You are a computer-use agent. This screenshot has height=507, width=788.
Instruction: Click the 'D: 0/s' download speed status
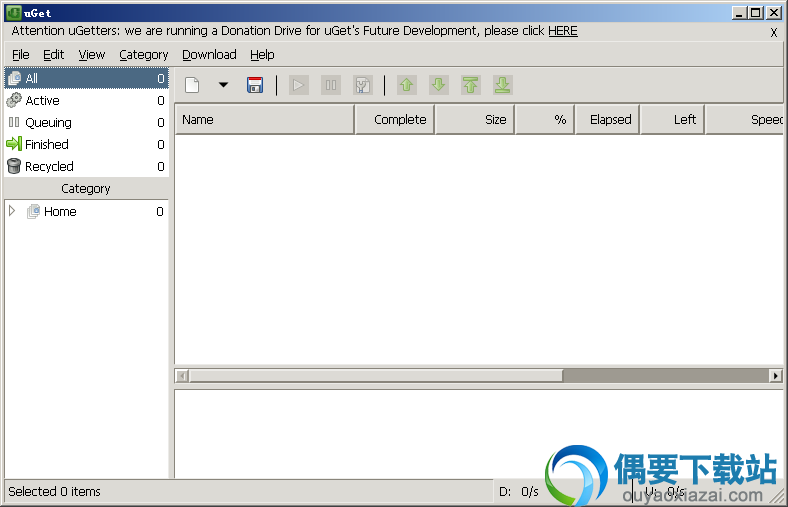point(519,491)
